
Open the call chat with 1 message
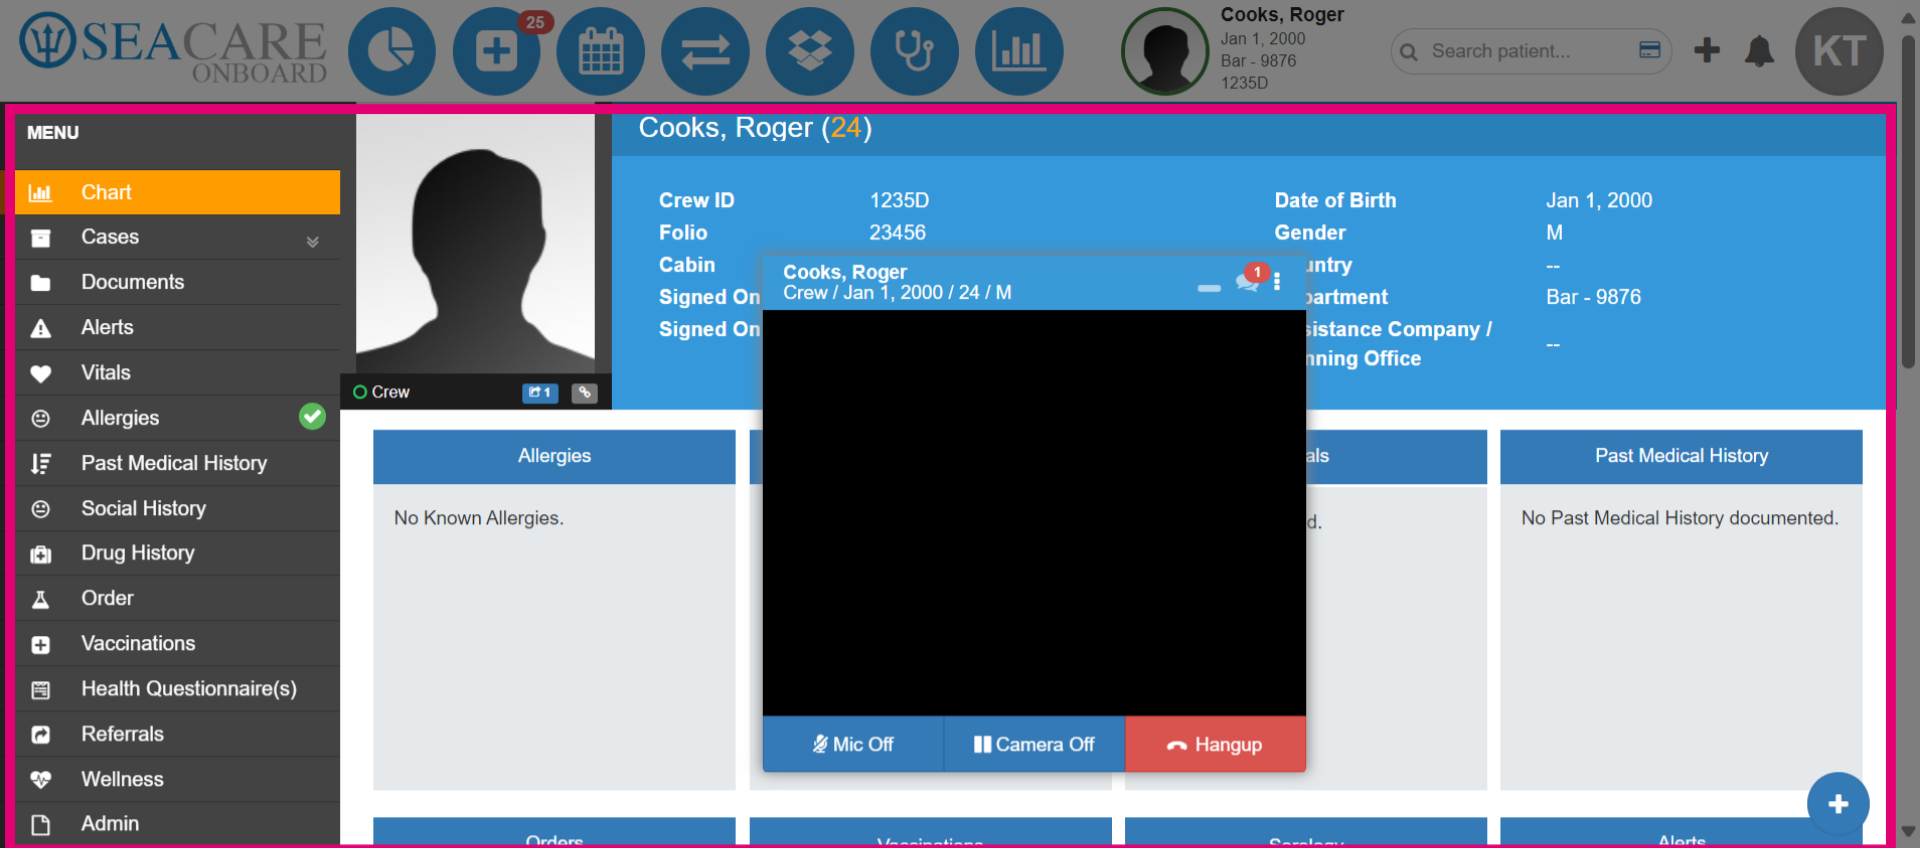point(1248,279)
